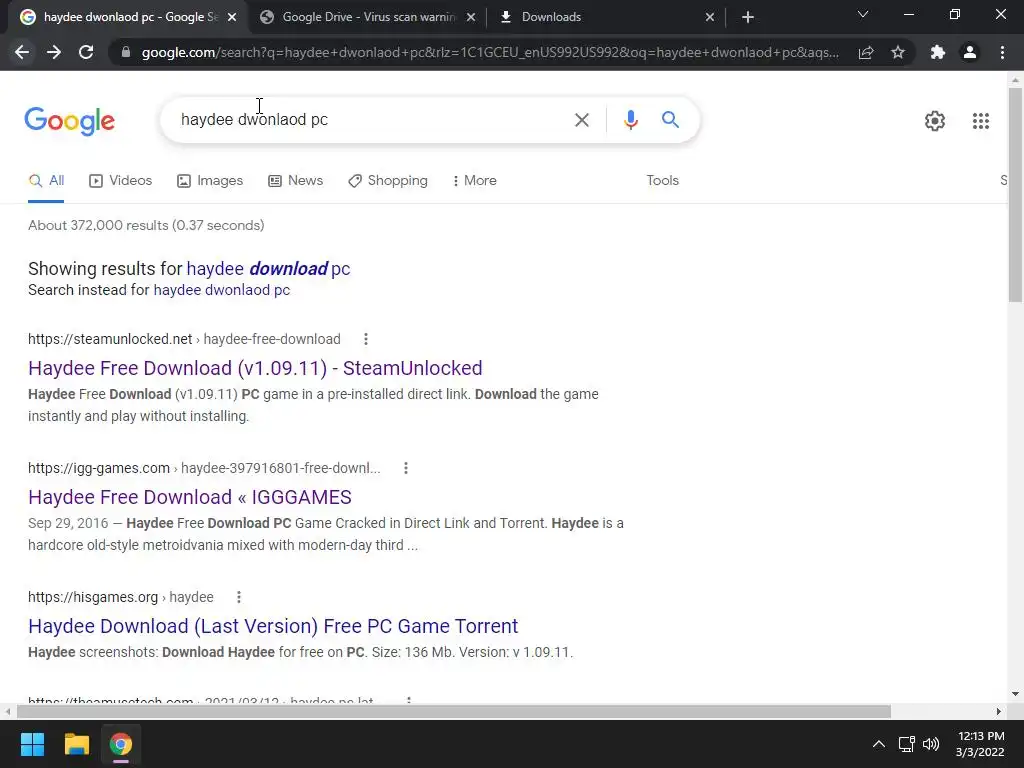Search instead for haydee dwonlaod pc
This screenshot has width=1024, height=768.
(221, 290)
